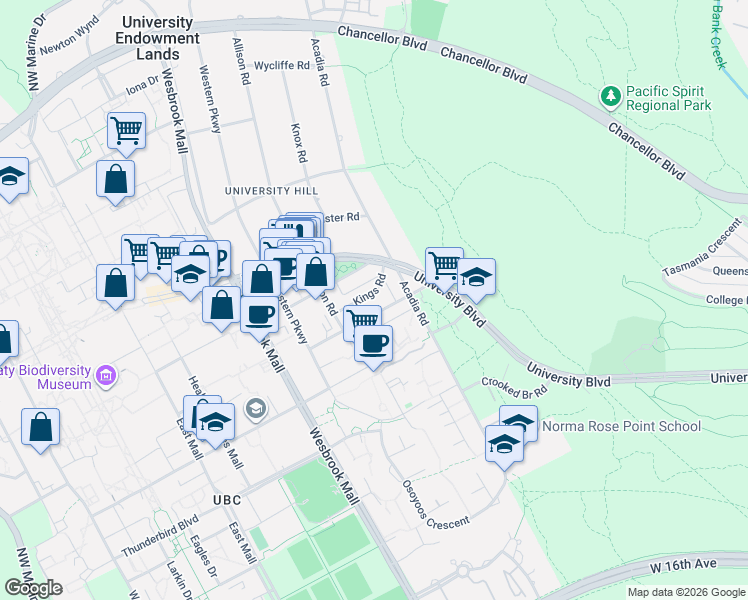748x600 pixels.
Task: Click the Beaty Biodiversity Museum label
Action: 45,377
